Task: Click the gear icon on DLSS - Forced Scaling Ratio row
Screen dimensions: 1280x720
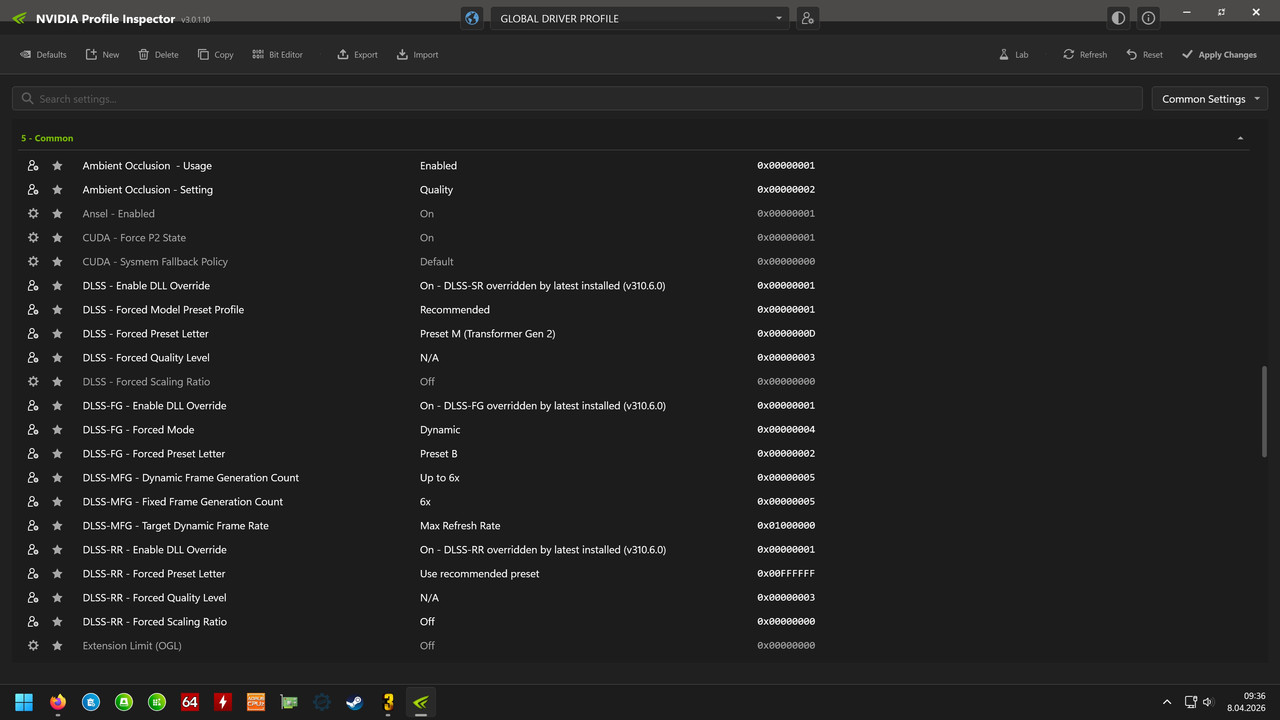Action: coord(33,382)
